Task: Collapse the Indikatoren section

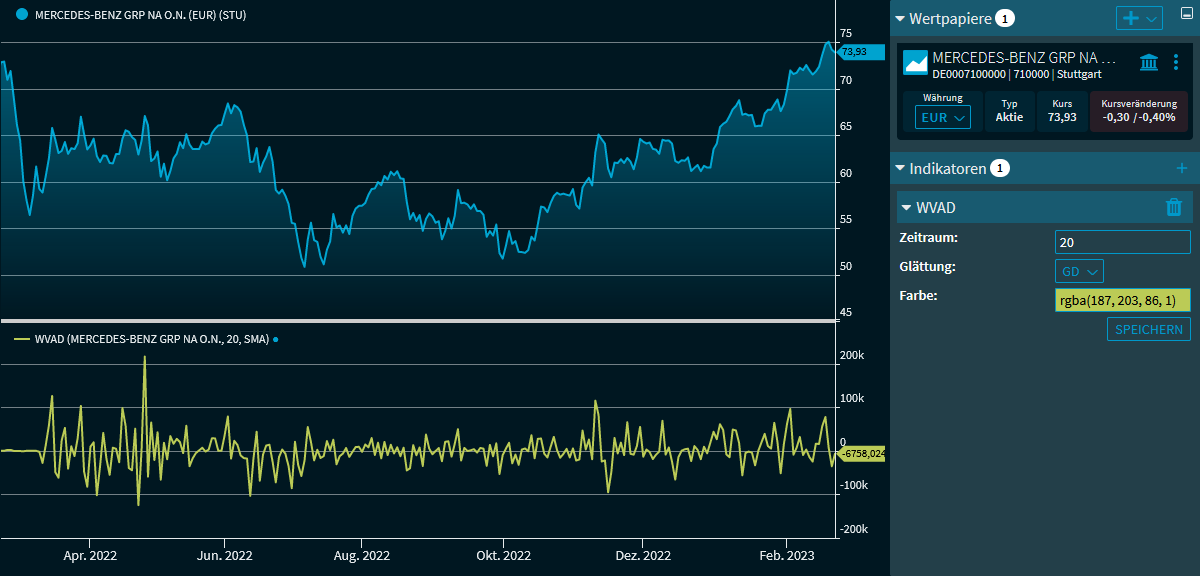Action: point(900,168)
